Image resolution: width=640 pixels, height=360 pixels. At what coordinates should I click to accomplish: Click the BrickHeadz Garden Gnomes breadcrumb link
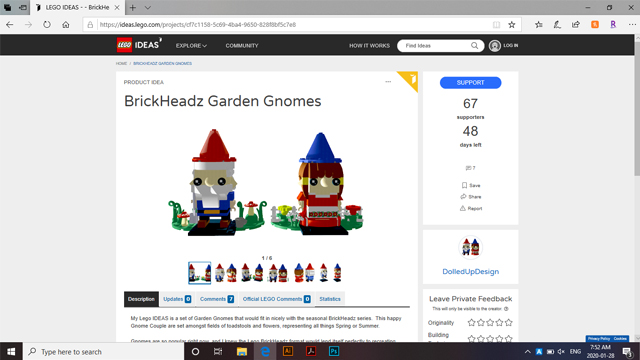(x=162, y=64)
